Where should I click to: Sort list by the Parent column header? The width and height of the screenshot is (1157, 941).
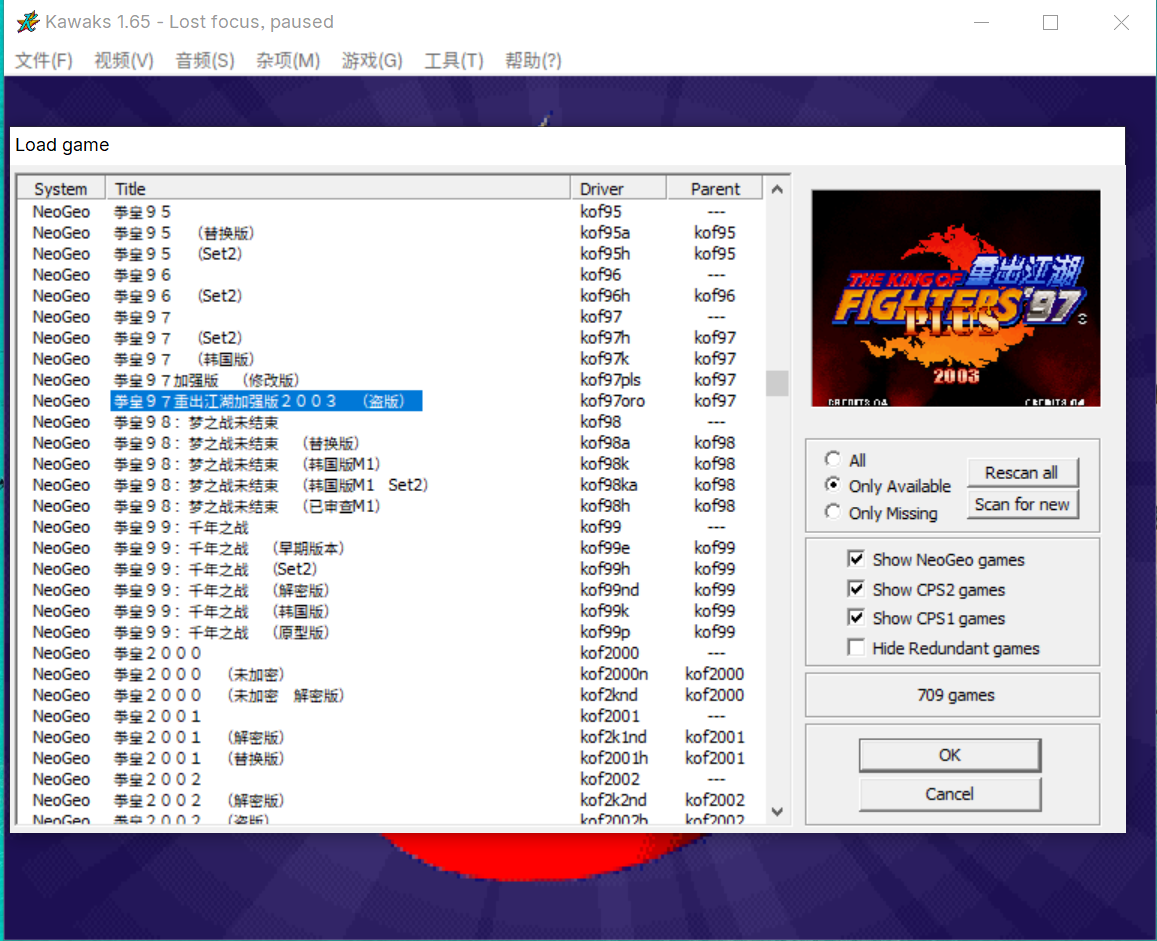[x=714, y=189]
